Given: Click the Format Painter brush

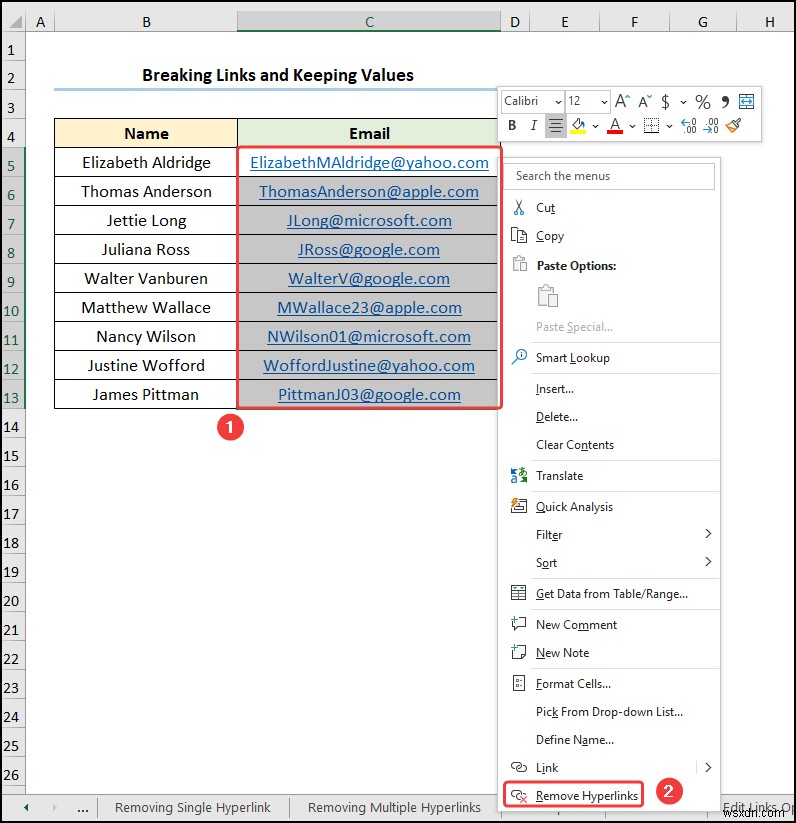Looking at the screenshot, I should click(734, 125).
